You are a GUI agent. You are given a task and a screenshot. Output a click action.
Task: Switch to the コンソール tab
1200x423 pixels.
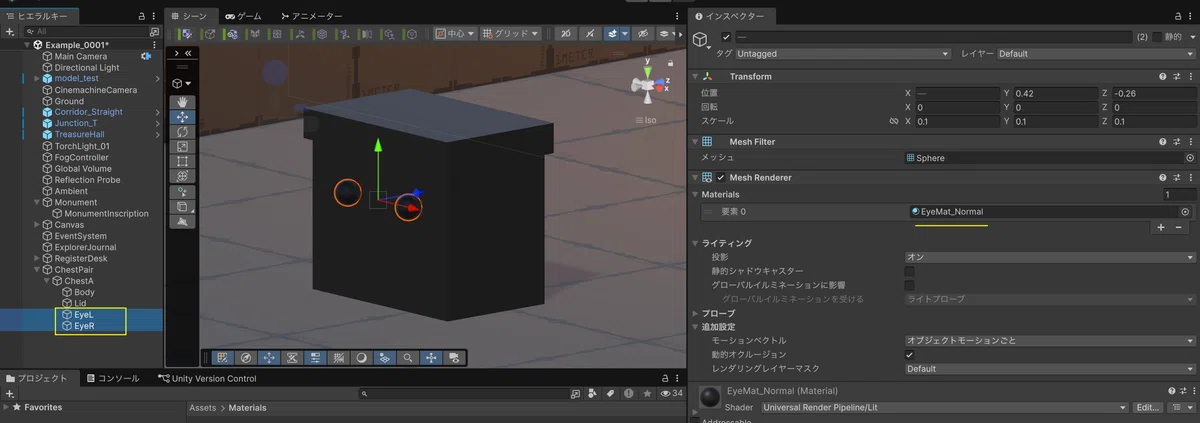pyautogui.click(x=113, y=378)
